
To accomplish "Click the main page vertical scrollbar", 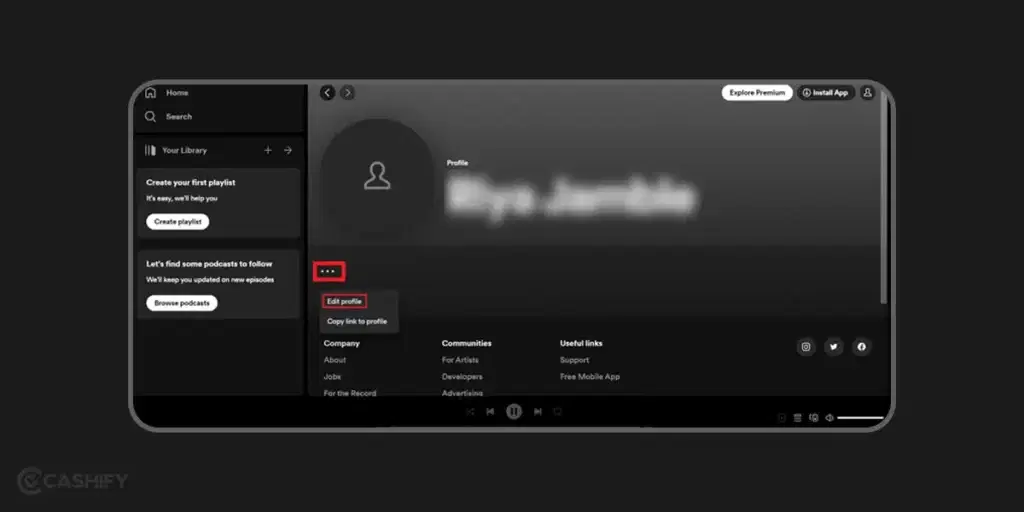I will click(x=884, y=197).
